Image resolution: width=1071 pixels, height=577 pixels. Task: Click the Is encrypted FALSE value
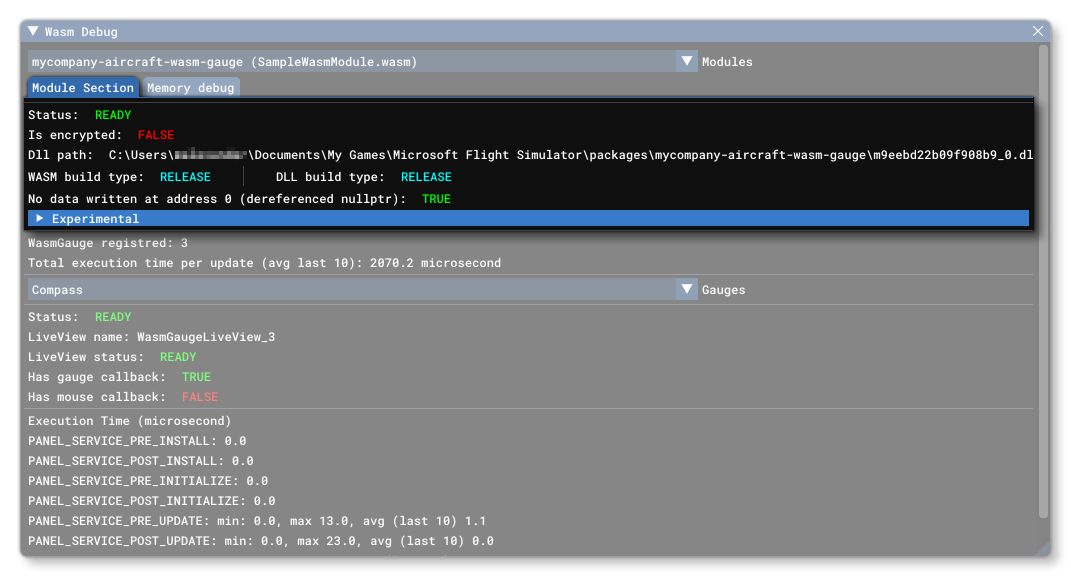click(x=156, y=135)
